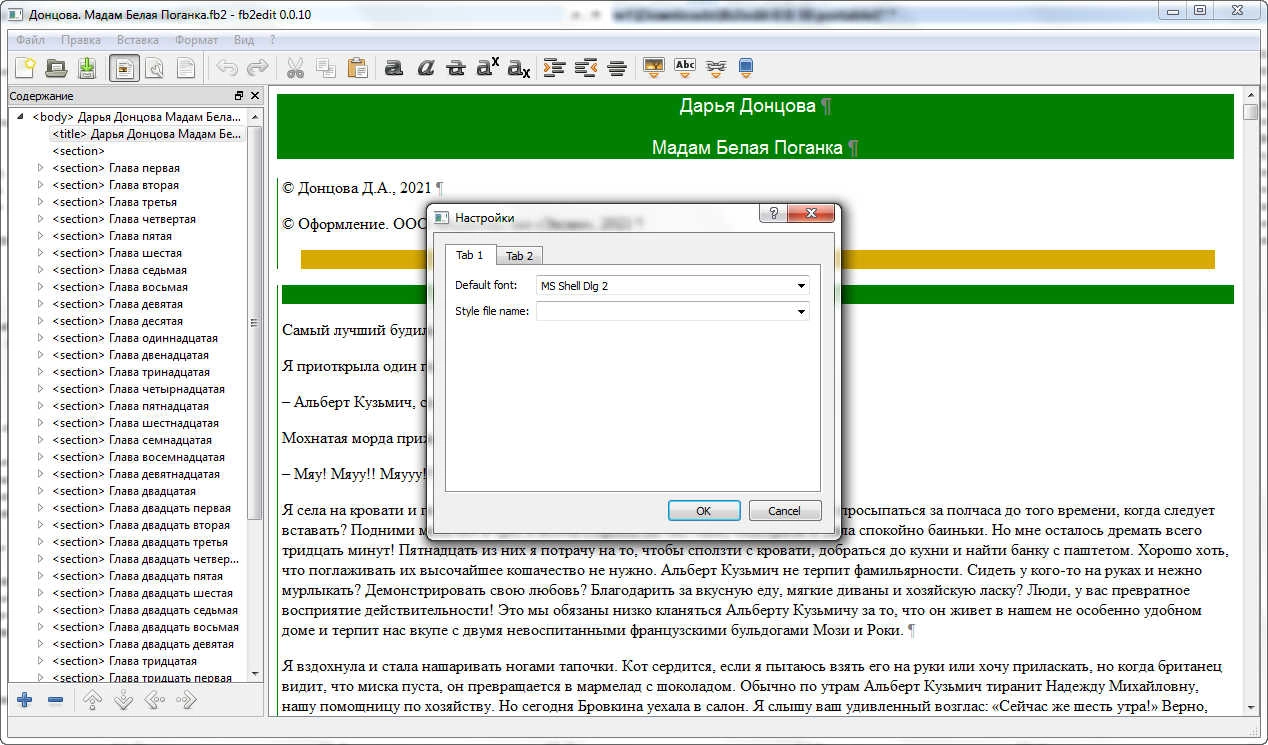Click the insert image toolbar icon
This screenshot has width=1268, height=745.
(654, 68)
